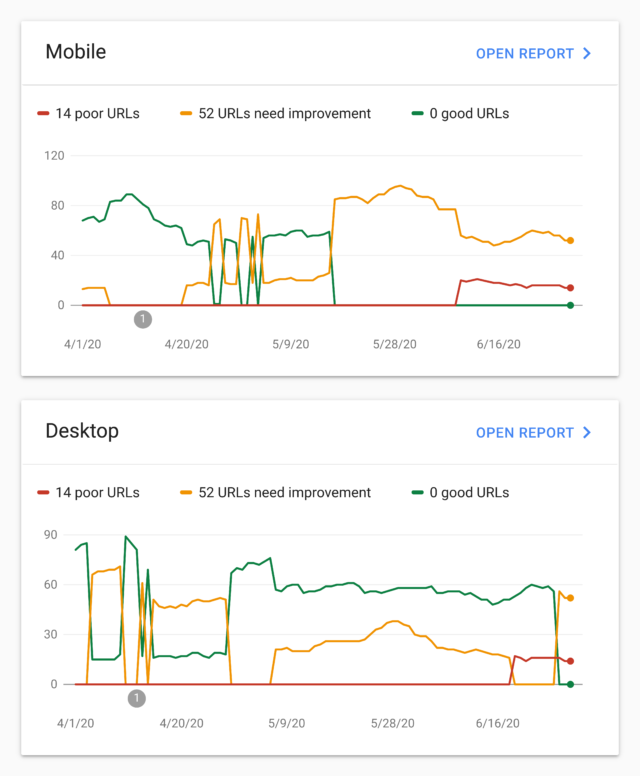
Task: Click the red line swatch in the Mobile legend
Action: (x=43, y=114)
